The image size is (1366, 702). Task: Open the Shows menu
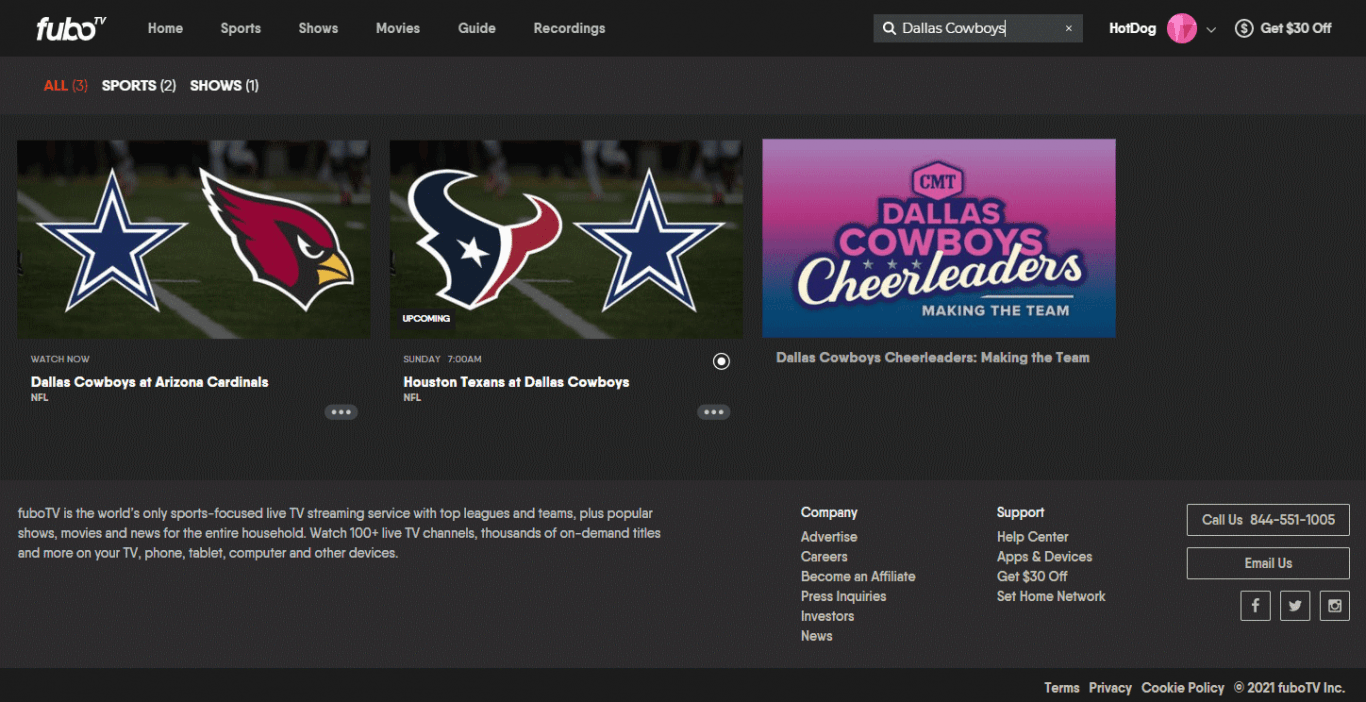[x=318, y=28]
